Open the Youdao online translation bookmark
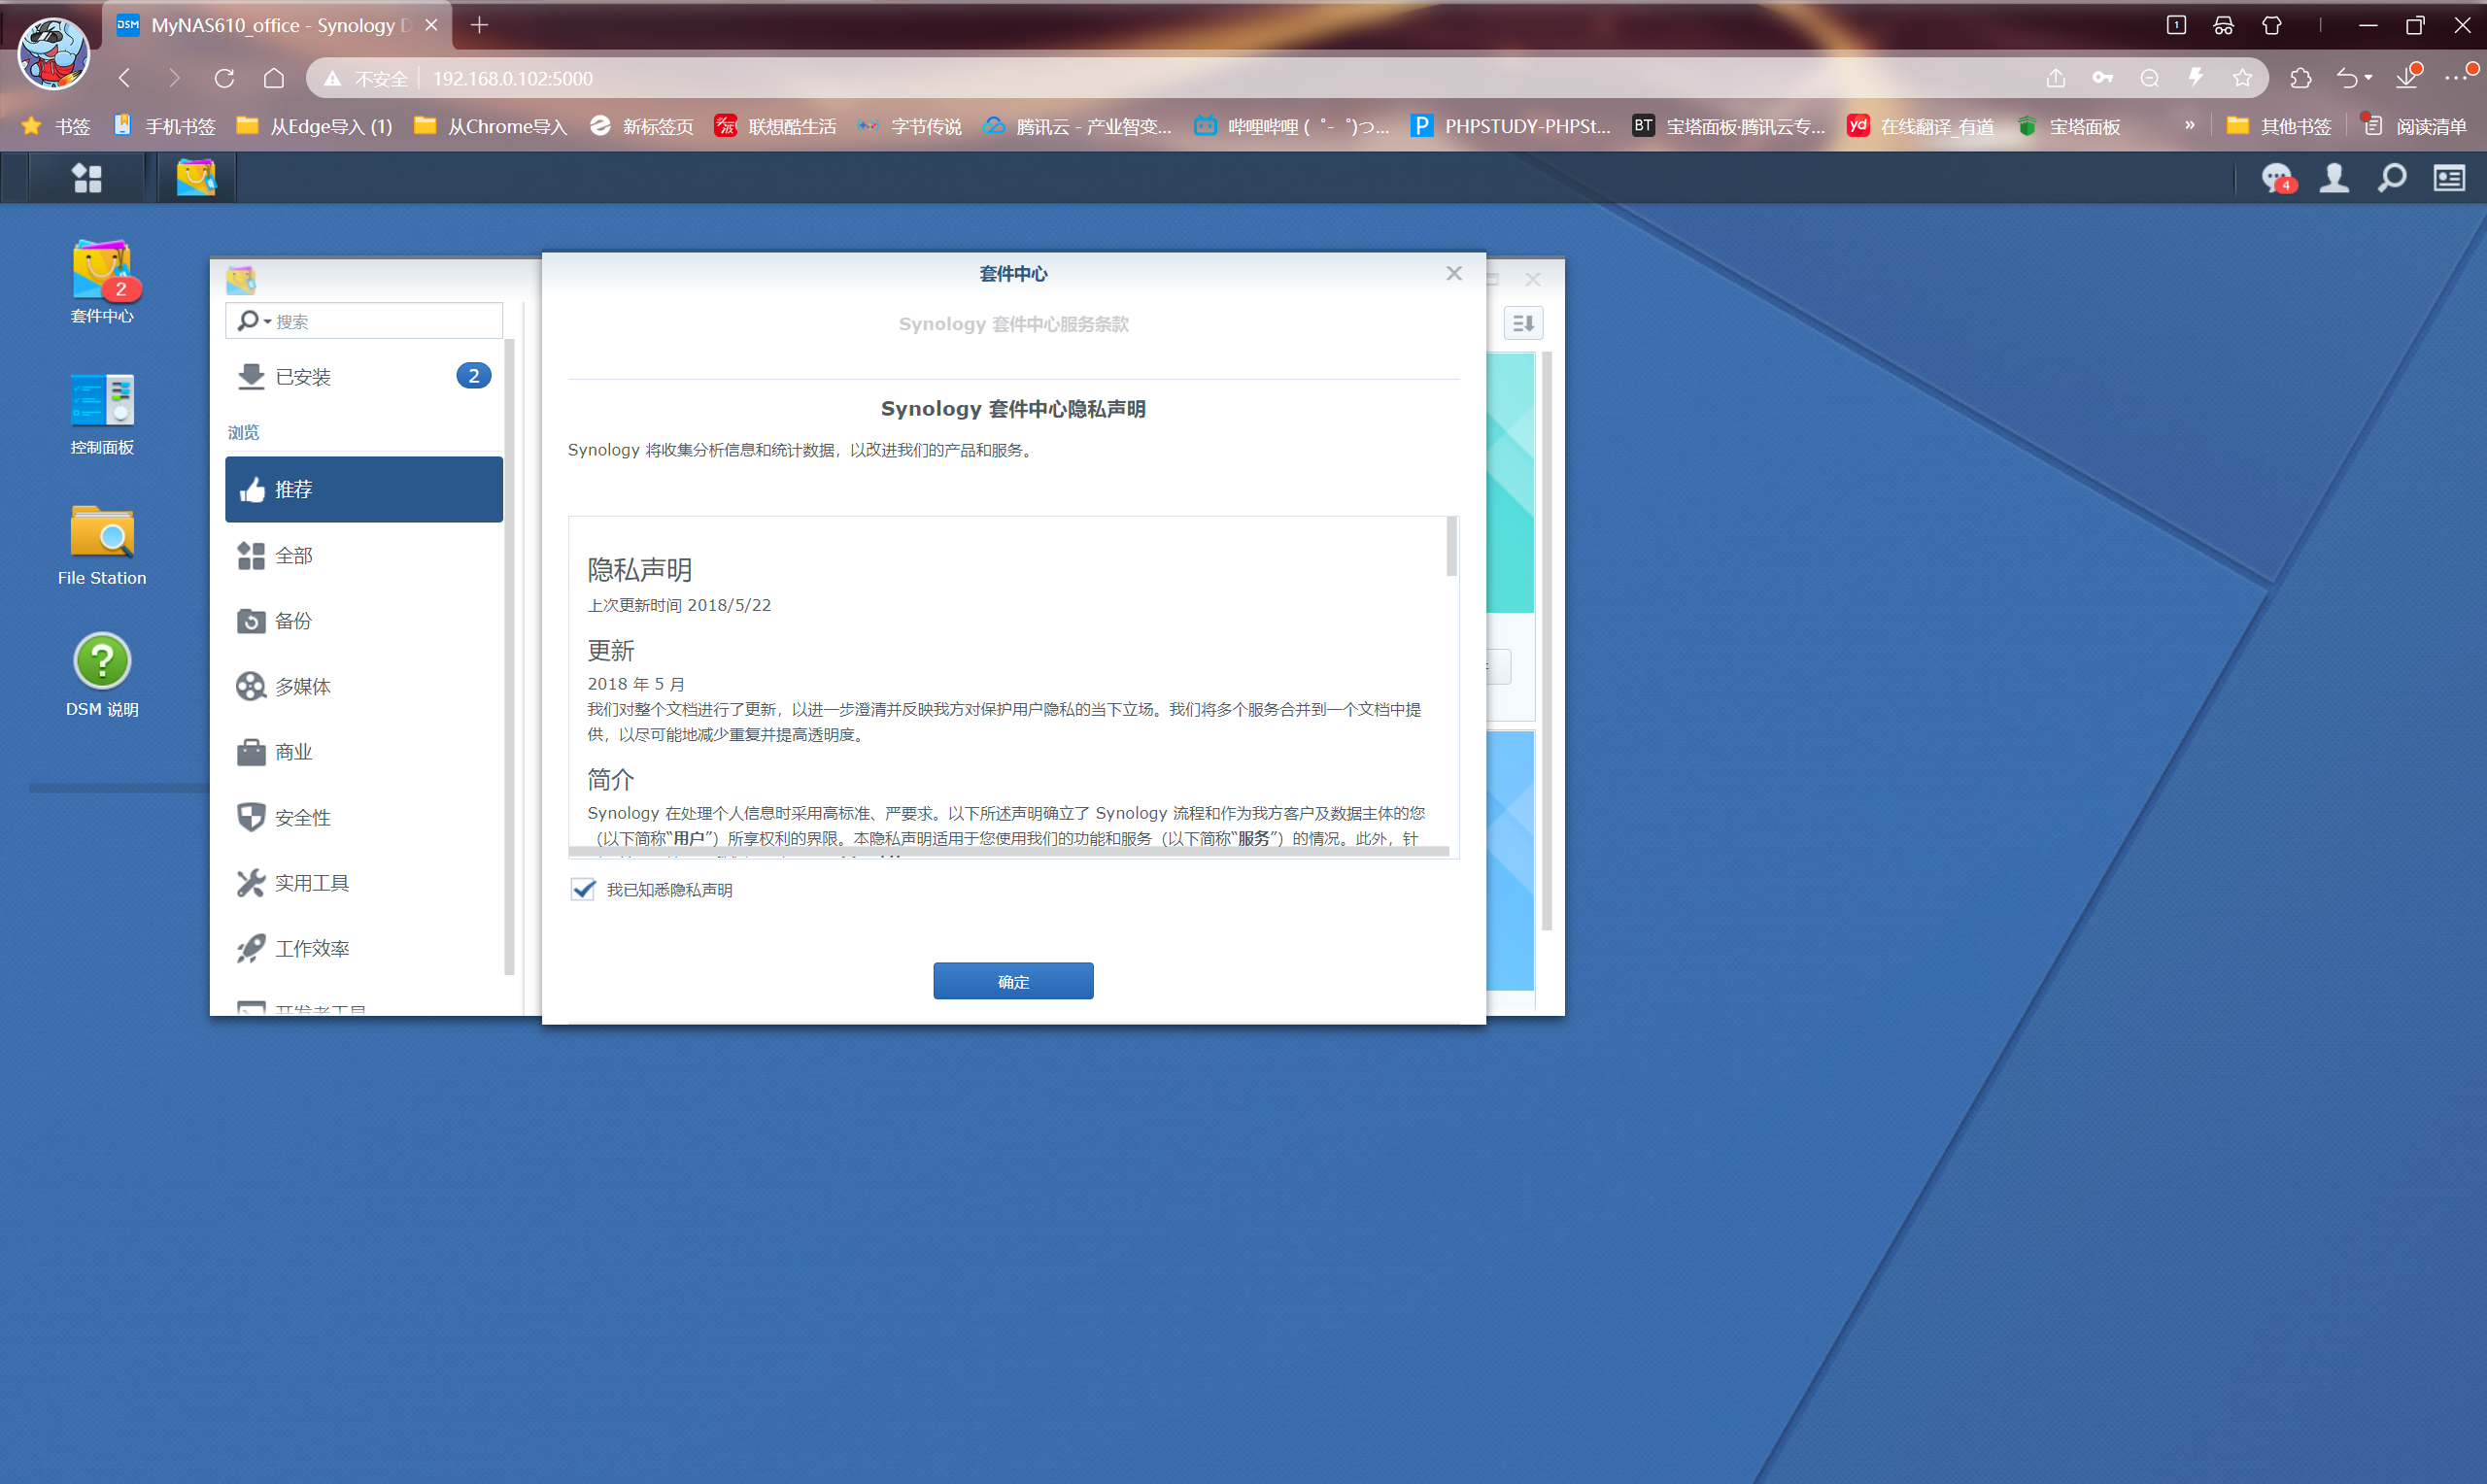This screenshot has height=1484, width=2487. click(x=1920, y=126)
